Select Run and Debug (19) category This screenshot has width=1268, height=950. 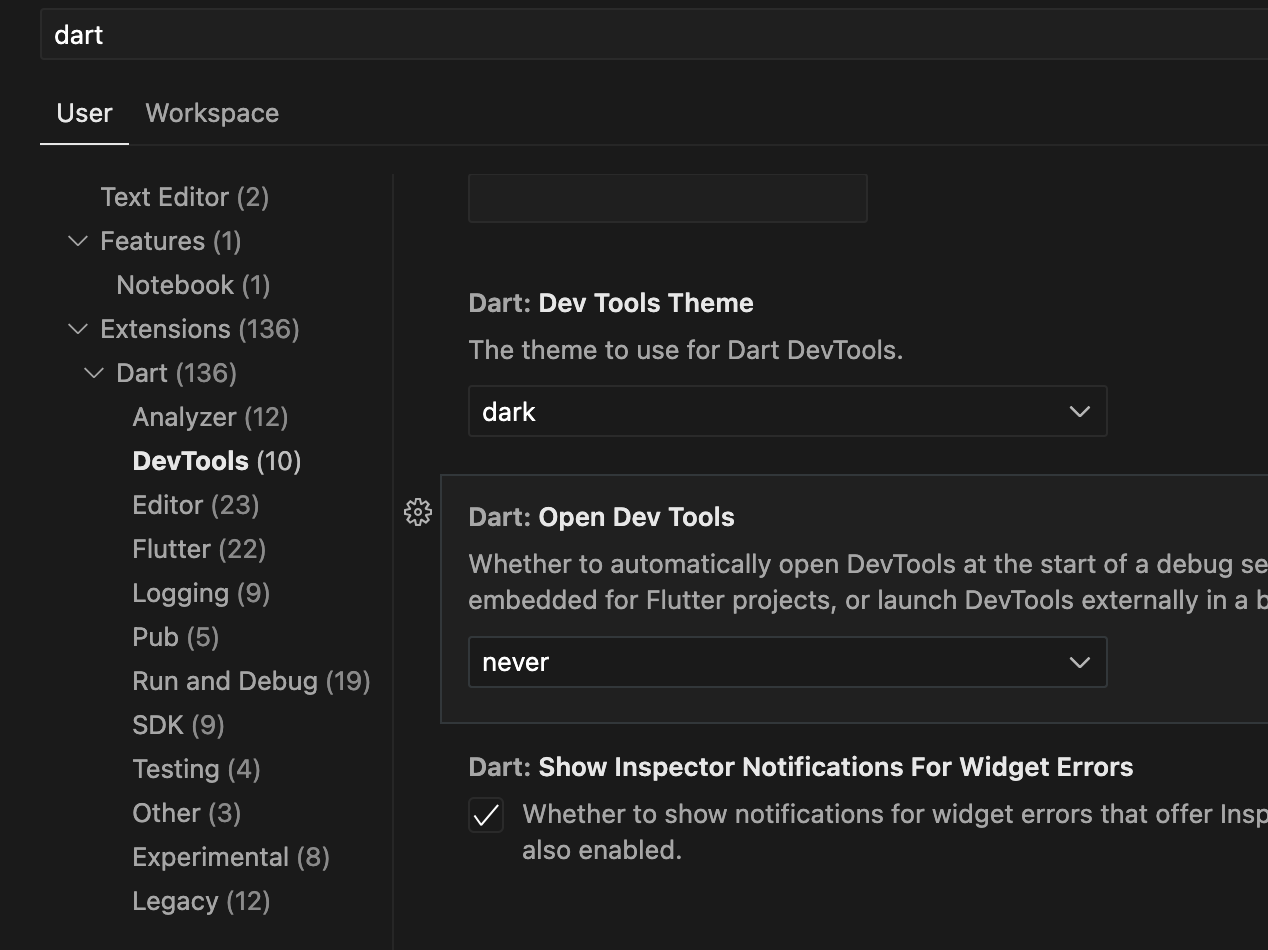(251, 681)
